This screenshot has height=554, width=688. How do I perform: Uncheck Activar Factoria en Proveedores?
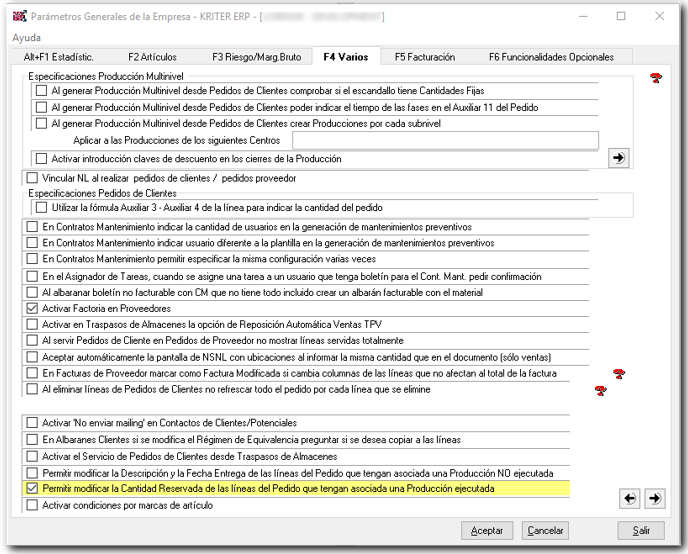pyautogui.click(x=32, y=308)
